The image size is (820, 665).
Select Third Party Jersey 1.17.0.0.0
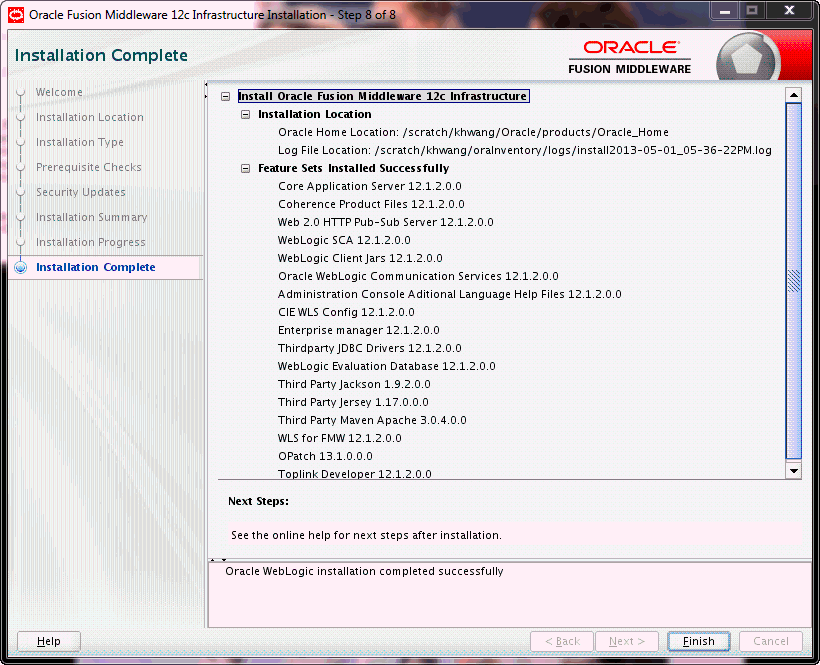(353, 403)
